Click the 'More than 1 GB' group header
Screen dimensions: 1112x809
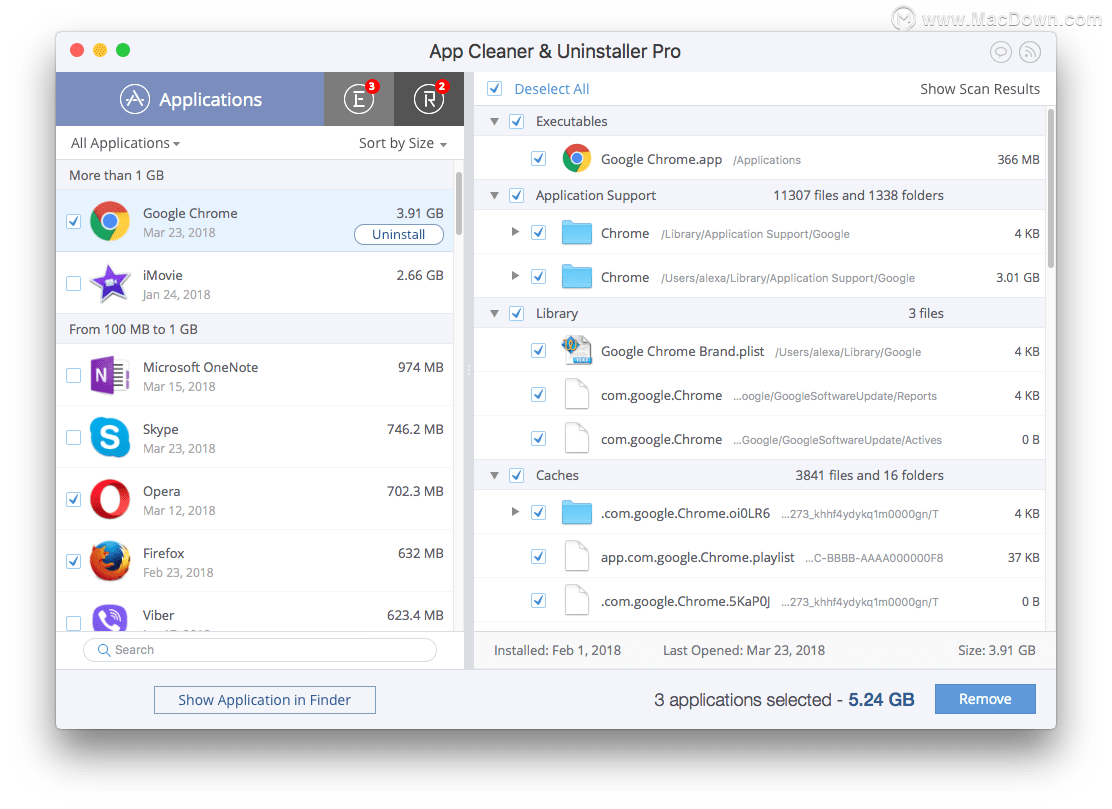[255, 175]
